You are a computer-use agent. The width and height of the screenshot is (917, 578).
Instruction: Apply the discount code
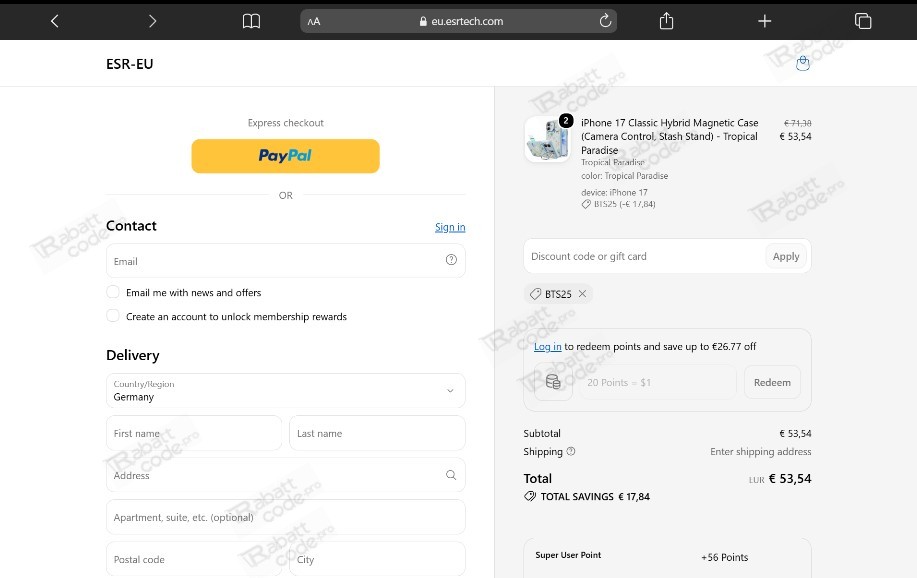pos(785,256)
